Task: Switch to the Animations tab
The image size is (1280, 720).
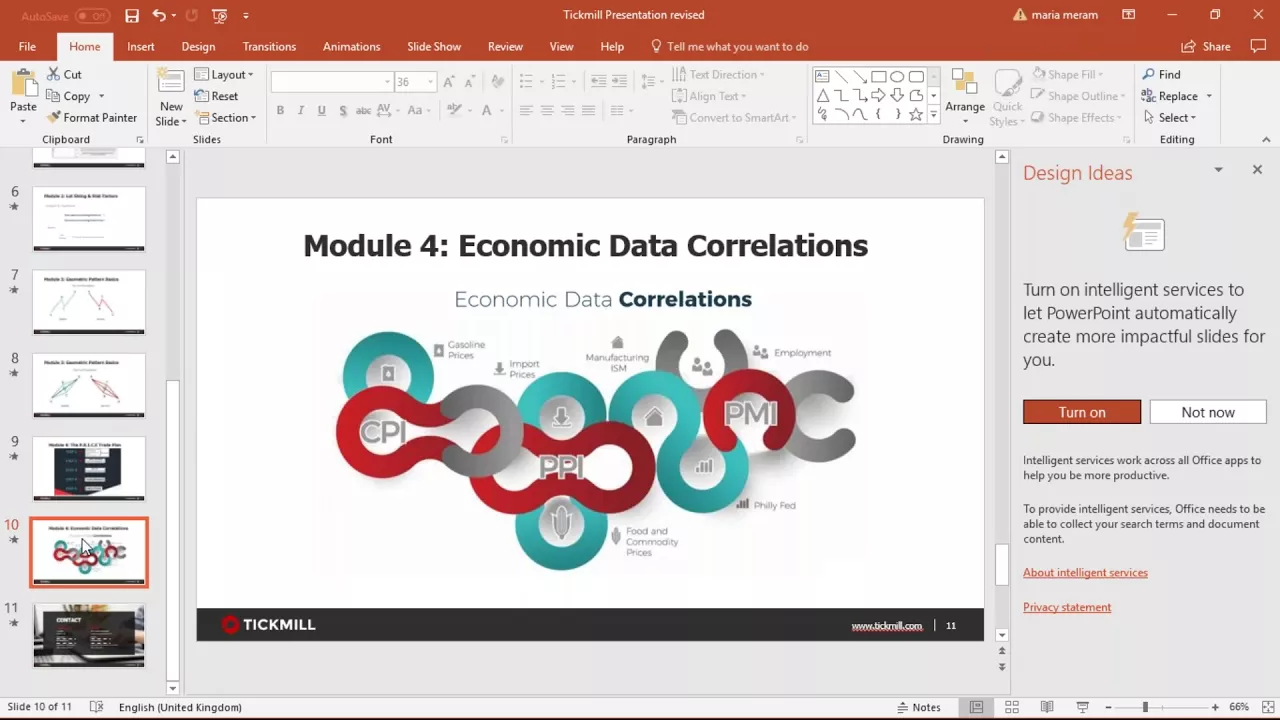Action: 351,46
